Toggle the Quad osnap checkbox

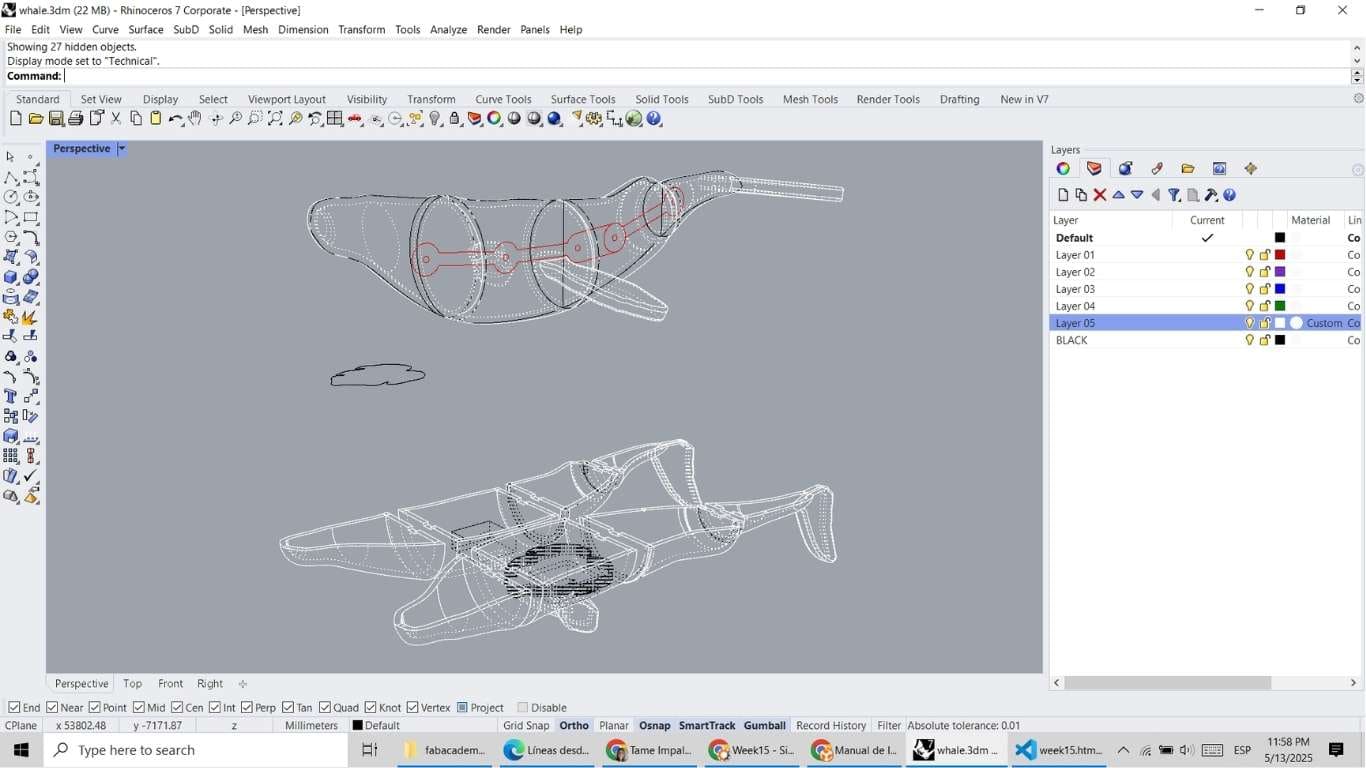pos(325,708)
